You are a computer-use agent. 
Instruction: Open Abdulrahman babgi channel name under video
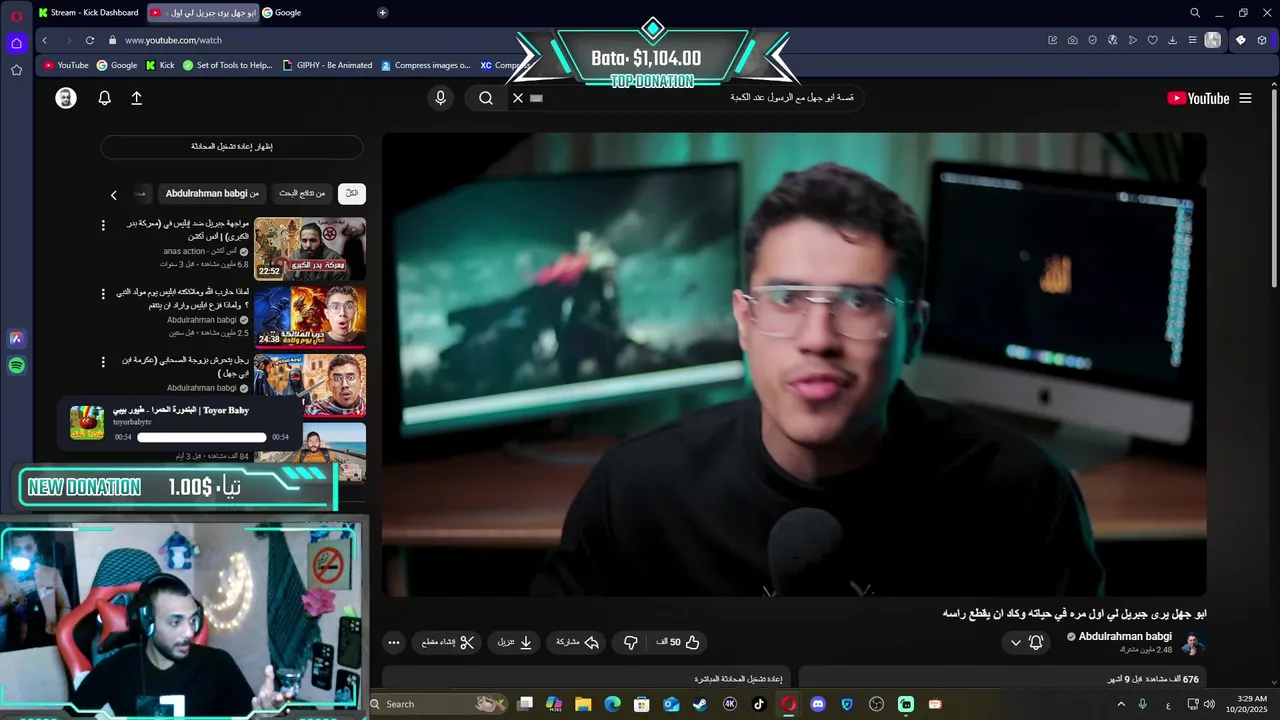1125,637
